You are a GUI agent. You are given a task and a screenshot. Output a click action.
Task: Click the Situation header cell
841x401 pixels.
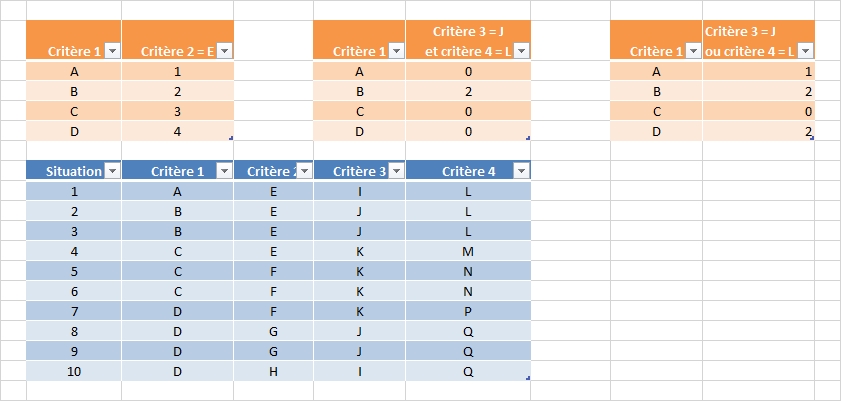click(x=68, y=171)
